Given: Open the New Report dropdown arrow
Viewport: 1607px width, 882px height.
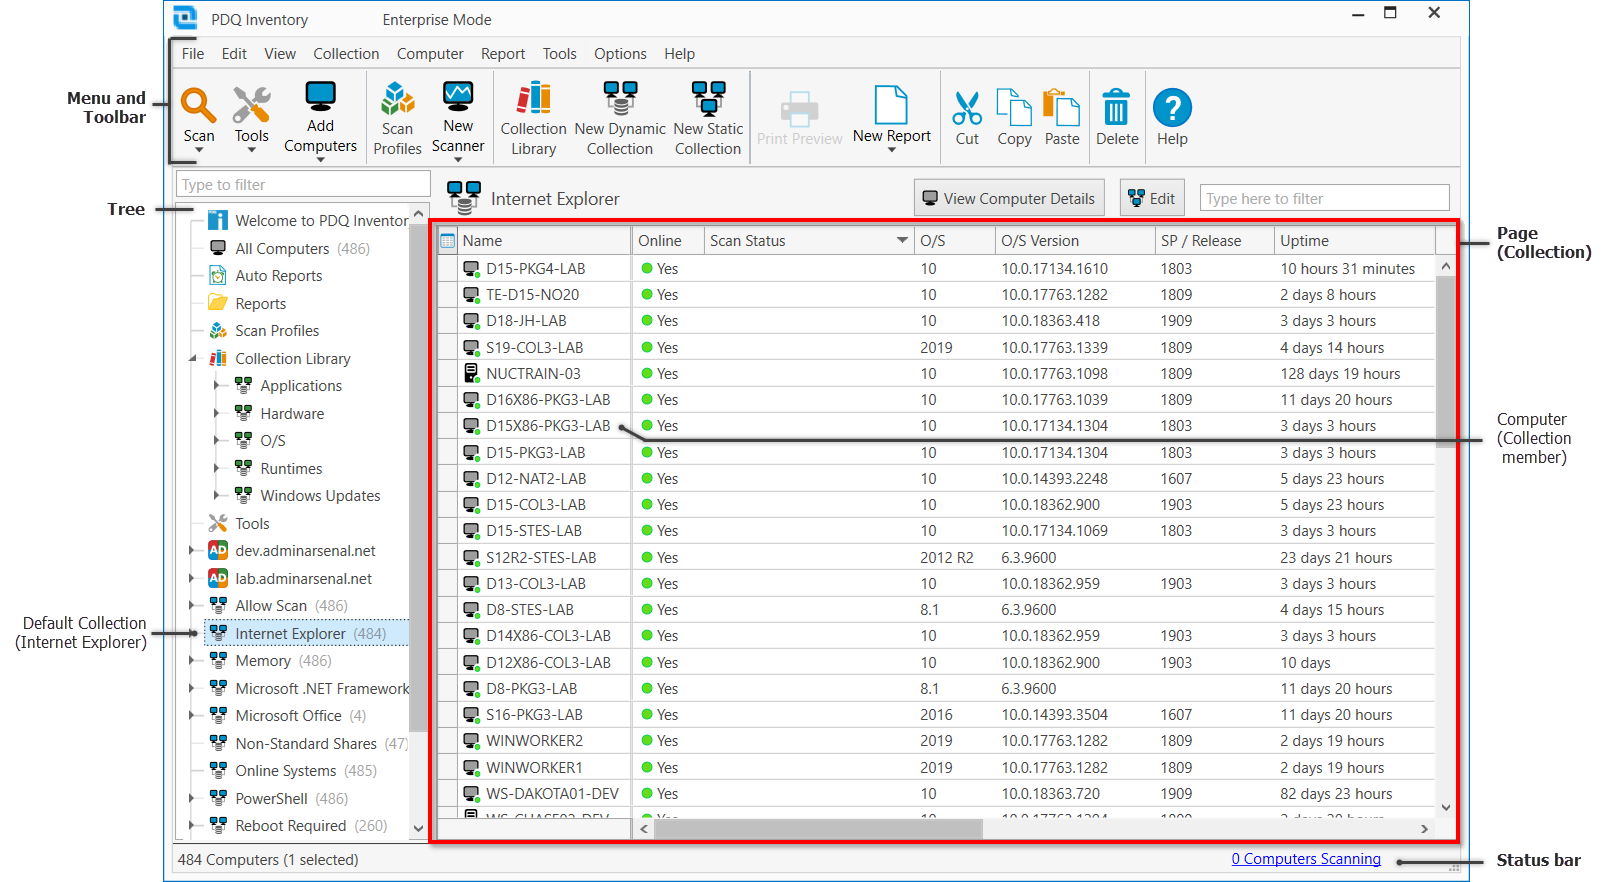Looking at the screenshot, I should click(x=892, y=150).
